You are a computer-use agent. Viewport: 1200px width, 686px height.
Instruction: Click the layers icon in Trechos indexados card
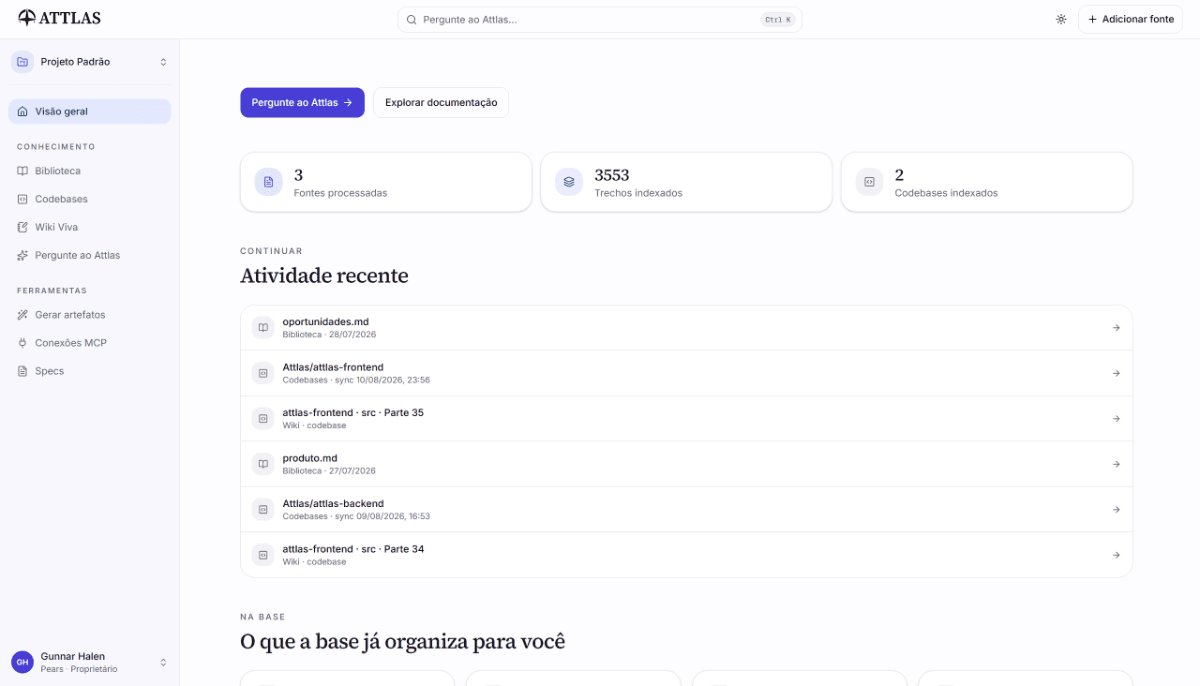click(x=569, y=182)
